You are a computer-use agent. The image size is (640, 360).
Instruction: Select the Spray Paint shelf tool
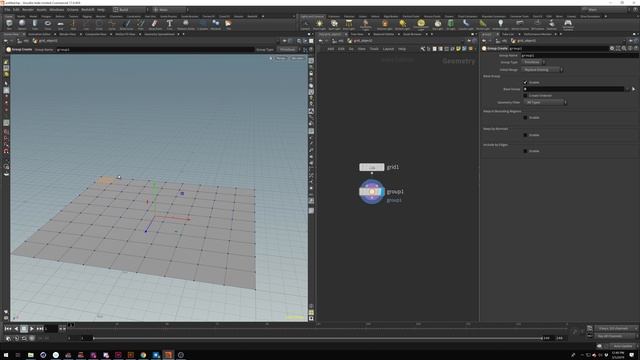[x=155, y=24]
